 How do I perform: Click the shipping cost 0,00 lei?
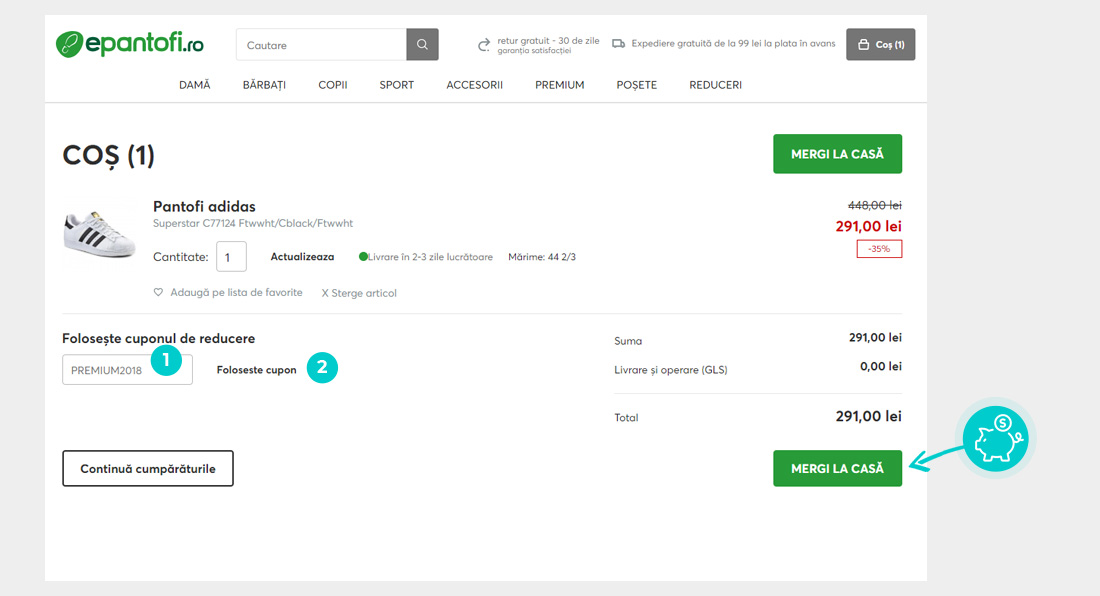(880, 367)
